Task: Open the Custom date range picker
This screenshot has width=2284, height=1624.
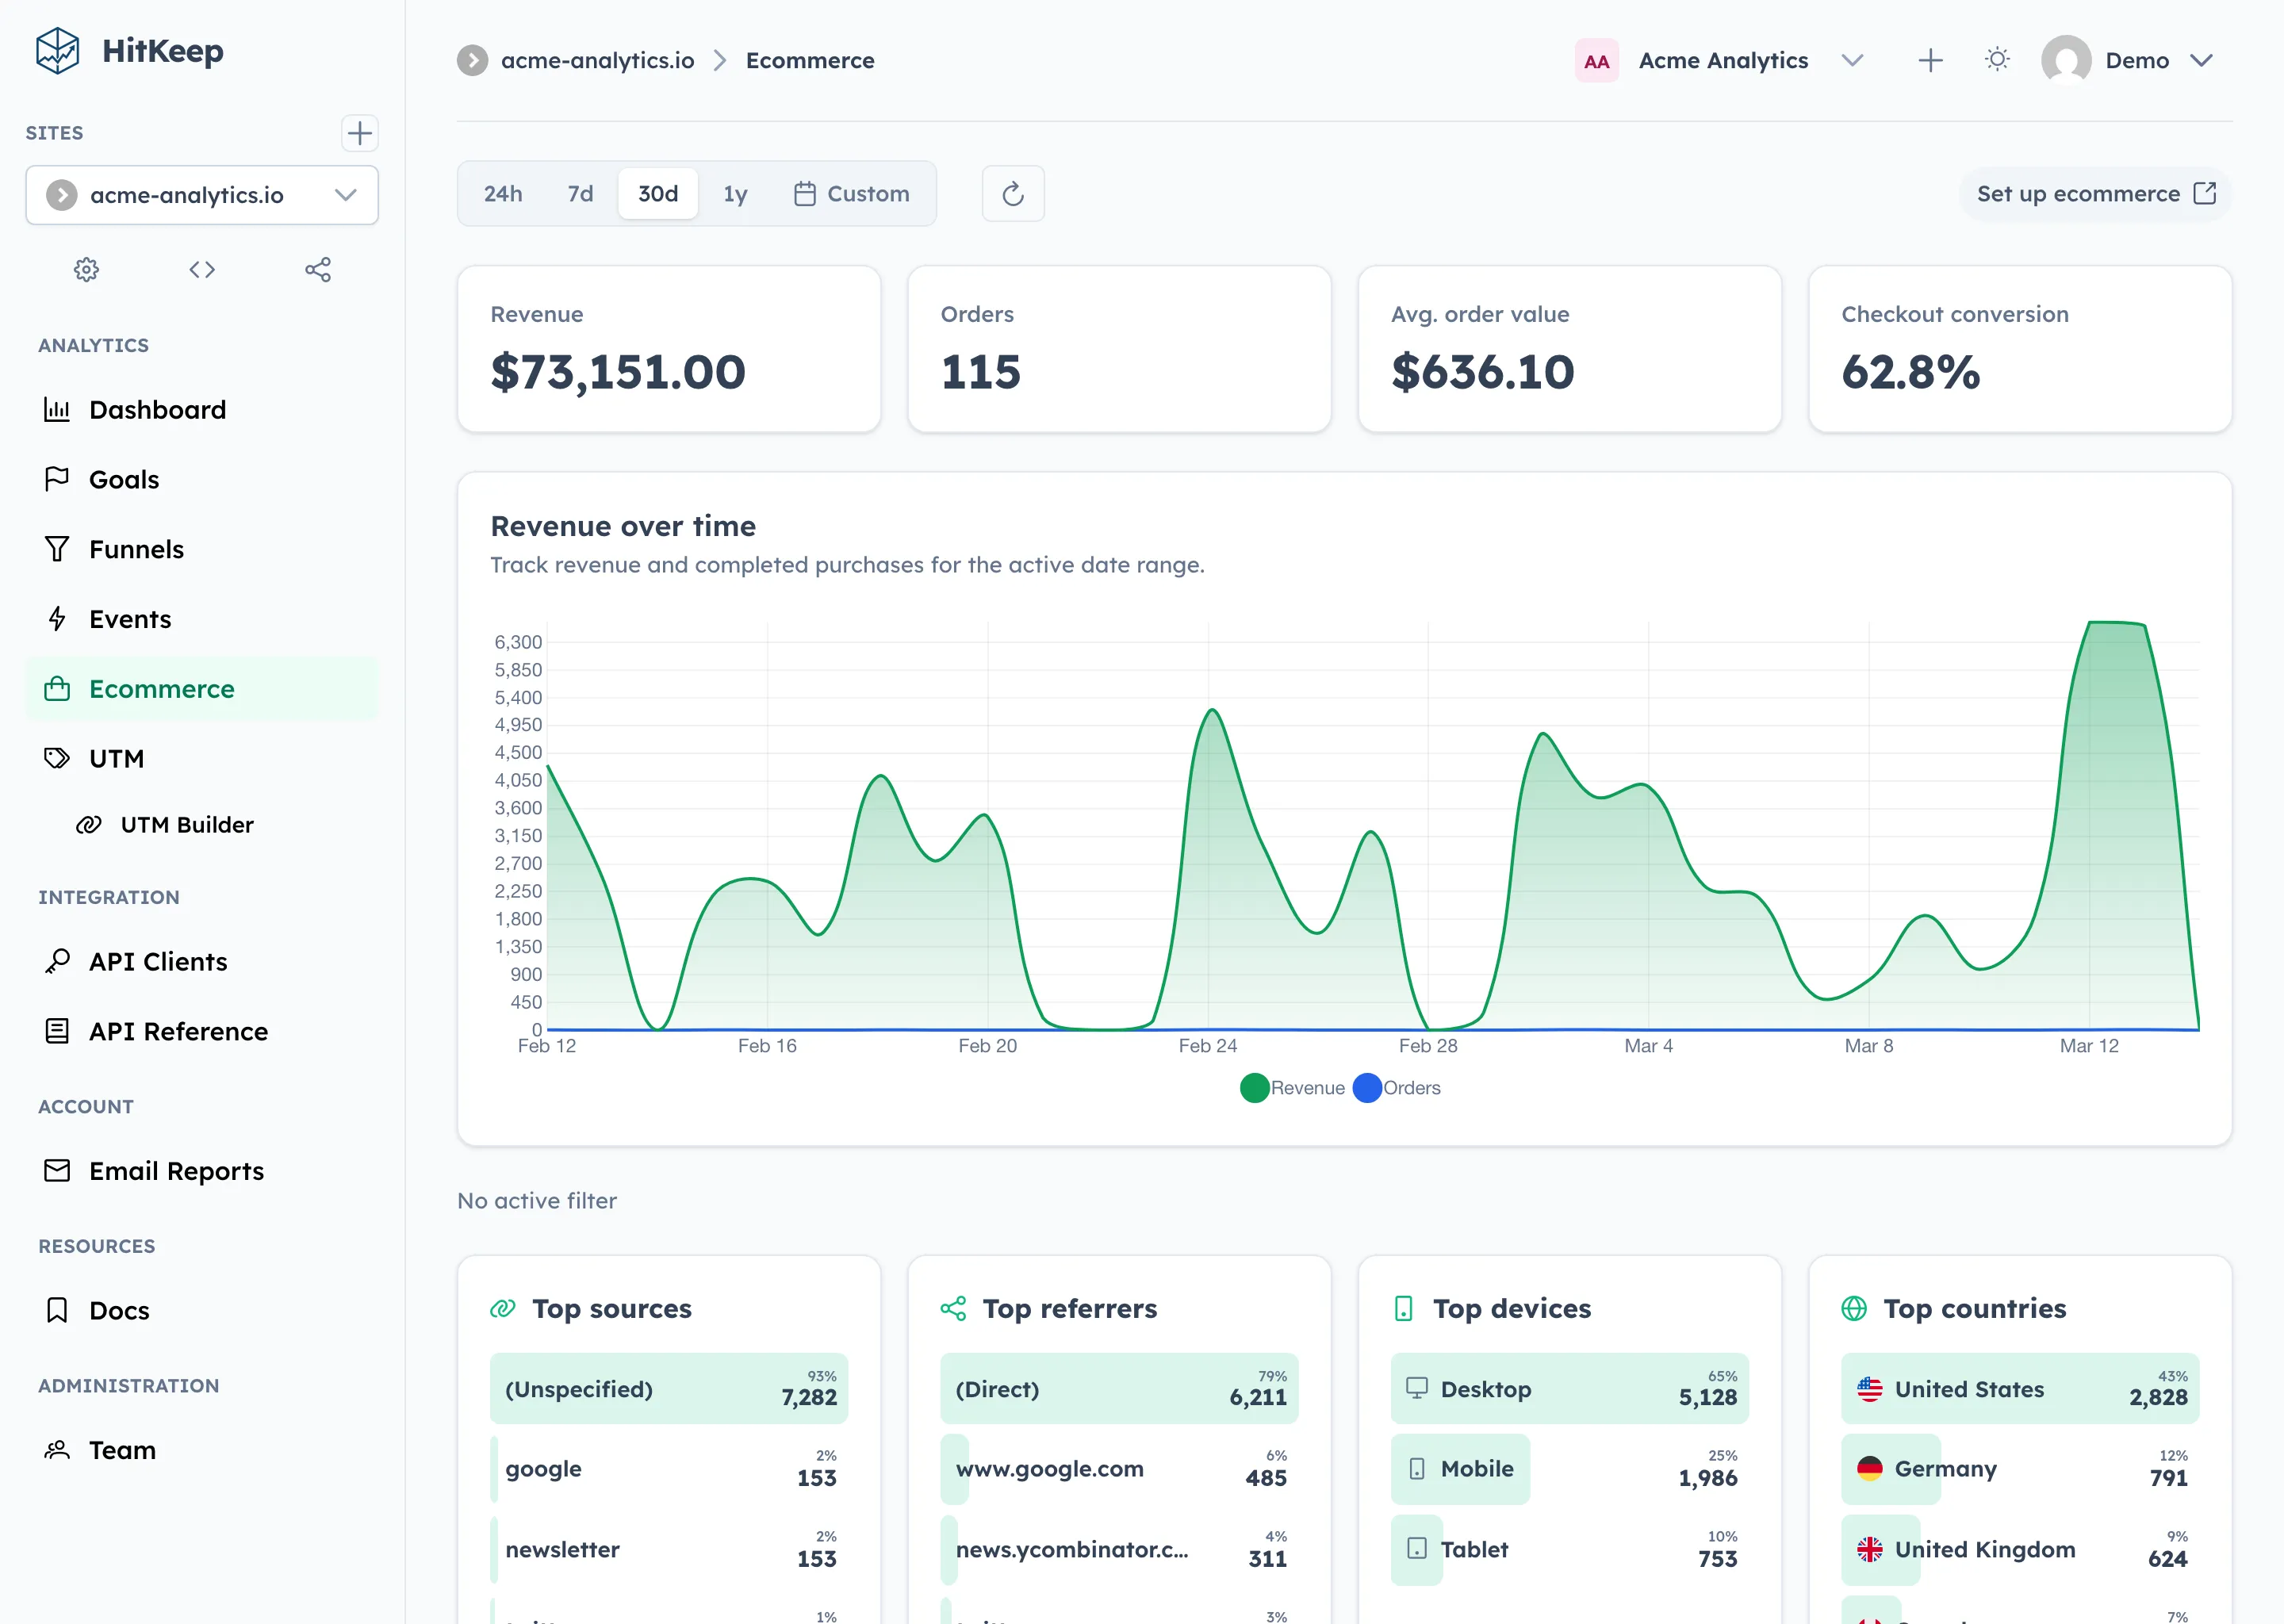Action: click(x=852, y=193)
